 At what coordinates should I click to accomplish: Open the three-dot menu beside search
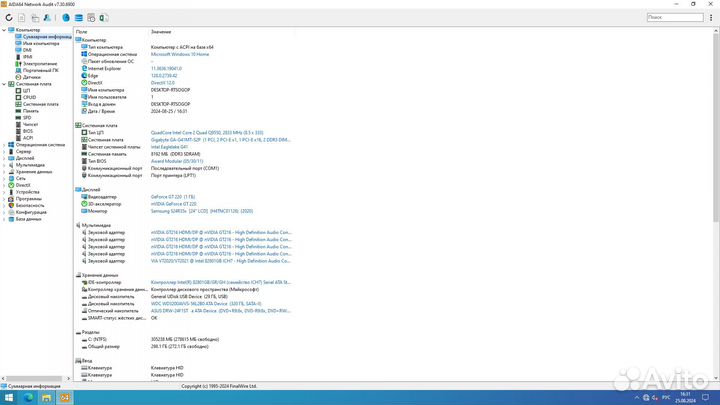coord(711,17)
